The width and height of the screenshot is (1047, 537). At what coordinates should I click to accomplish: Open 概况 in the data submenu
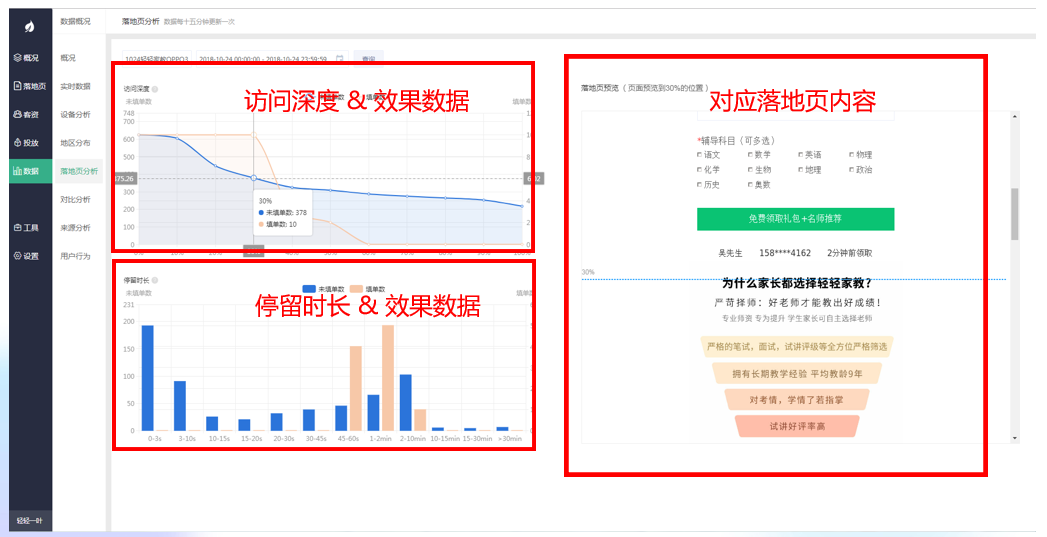tap(68, 58)
